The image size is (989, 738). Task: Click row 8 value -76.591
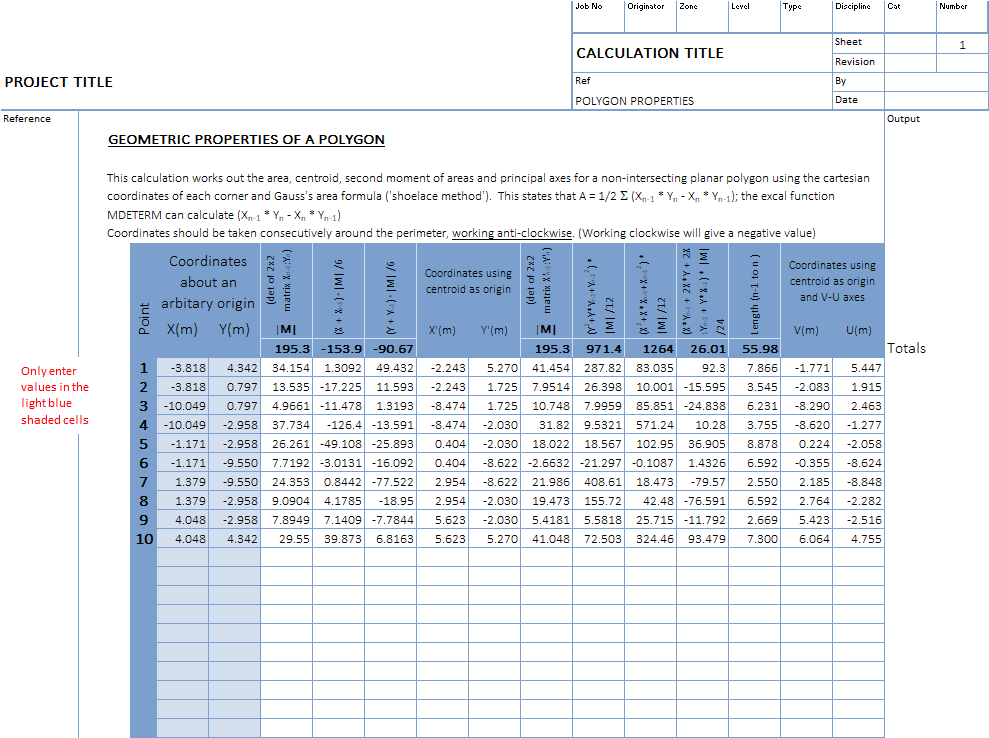click(x=703, y=501)
